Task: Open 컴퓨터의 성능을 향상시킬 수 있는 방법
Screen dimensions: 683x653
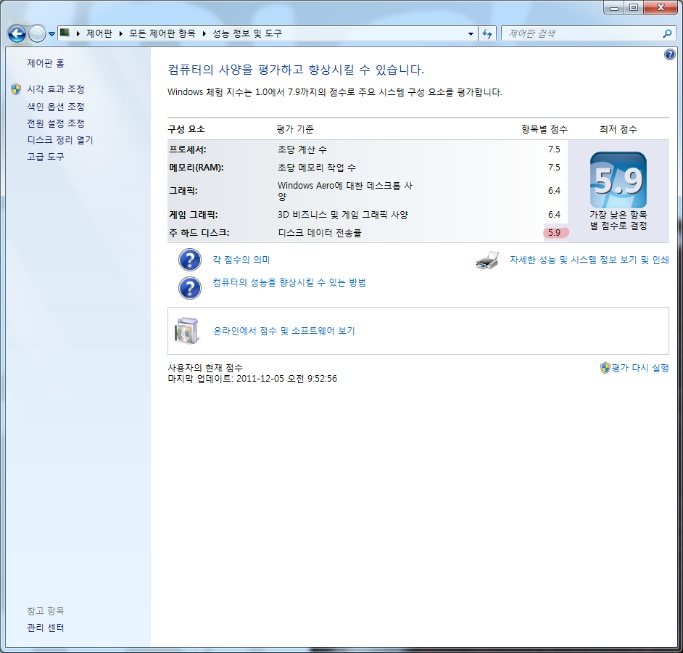Action: (x=289, y=283)
